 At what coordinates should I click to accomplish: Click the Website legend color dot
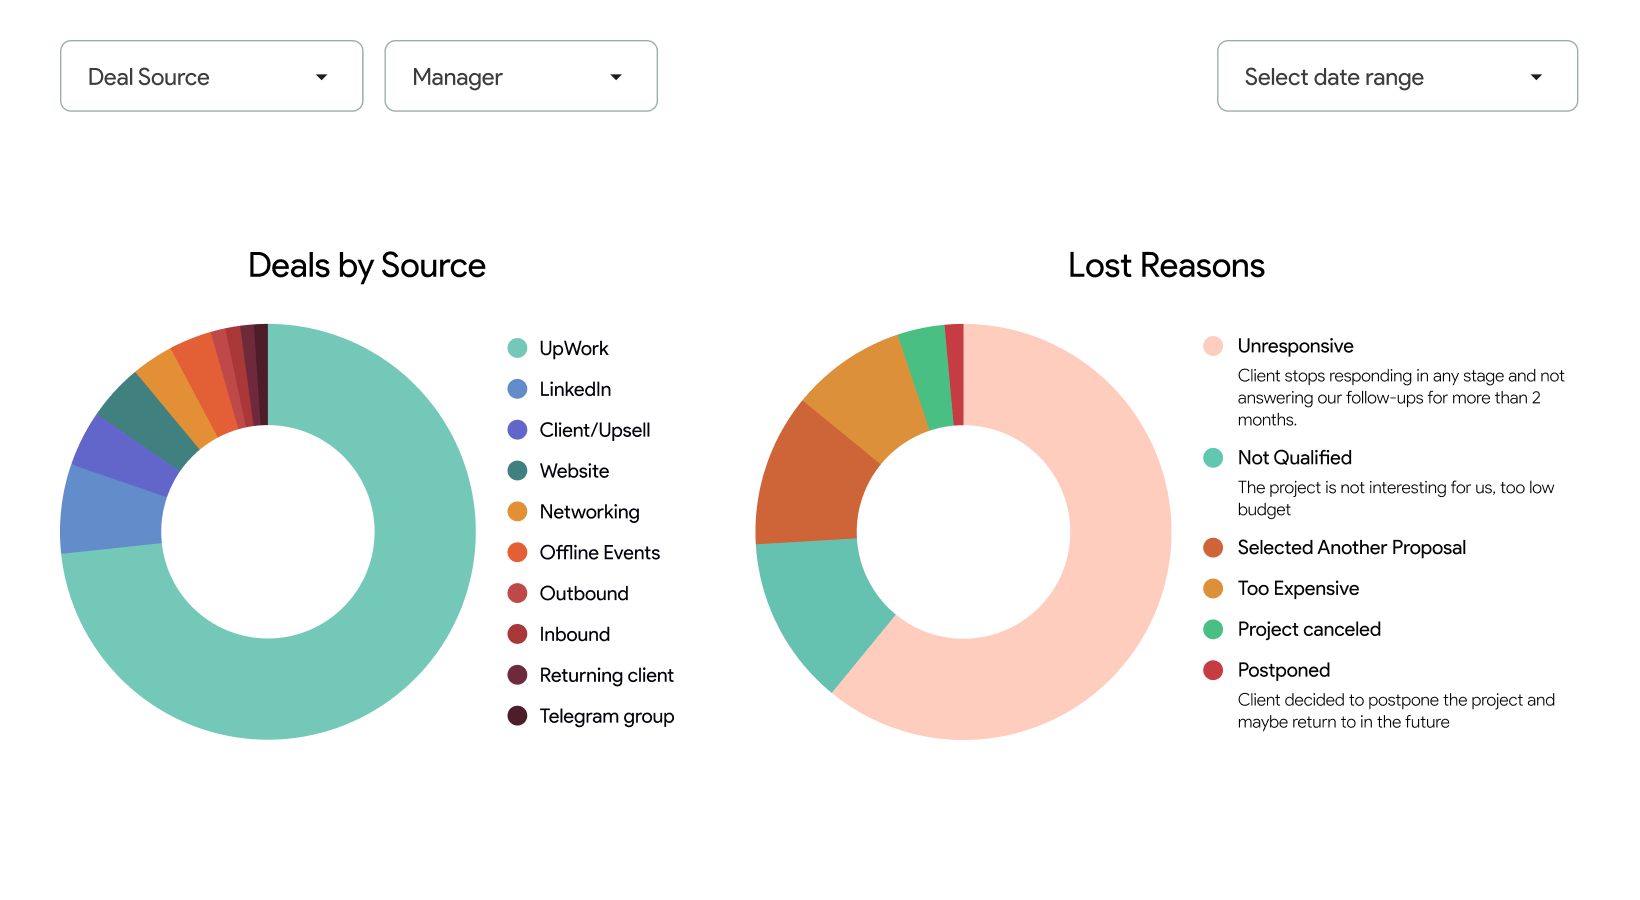[x=516, y=471]
